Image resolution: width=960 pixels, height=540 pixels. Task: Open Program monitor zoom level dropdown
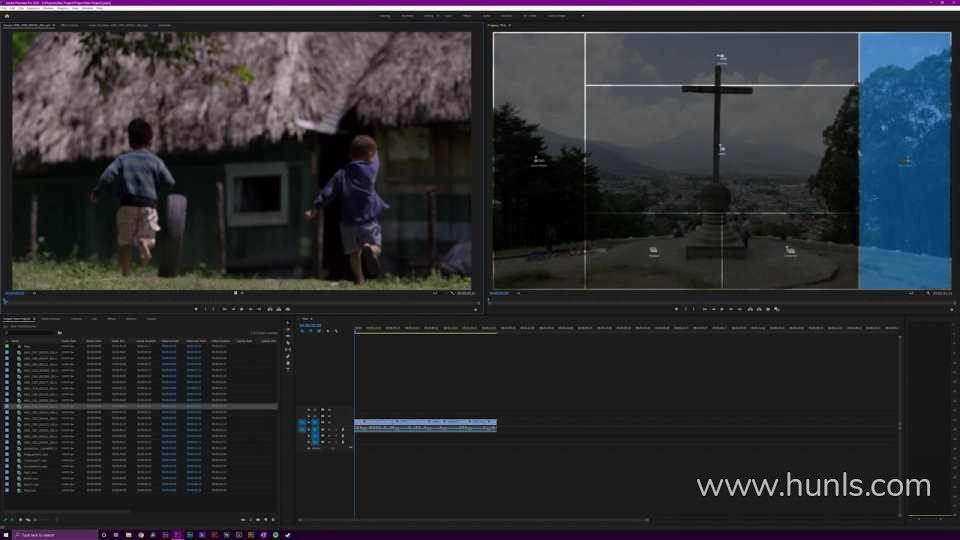pyautogui.click(x=518, y=293)
